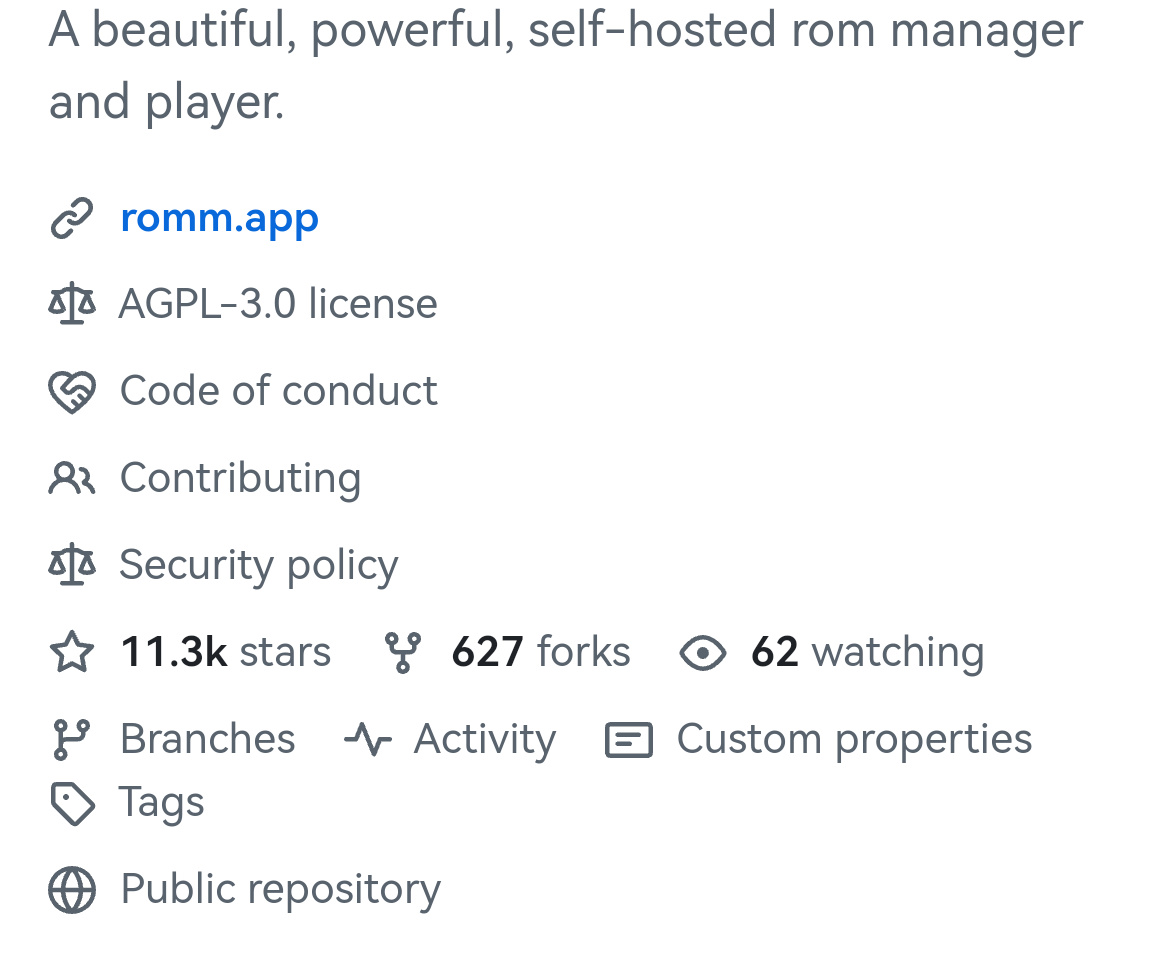
Task: Open the romm.app website link
Action: (220, 218)
